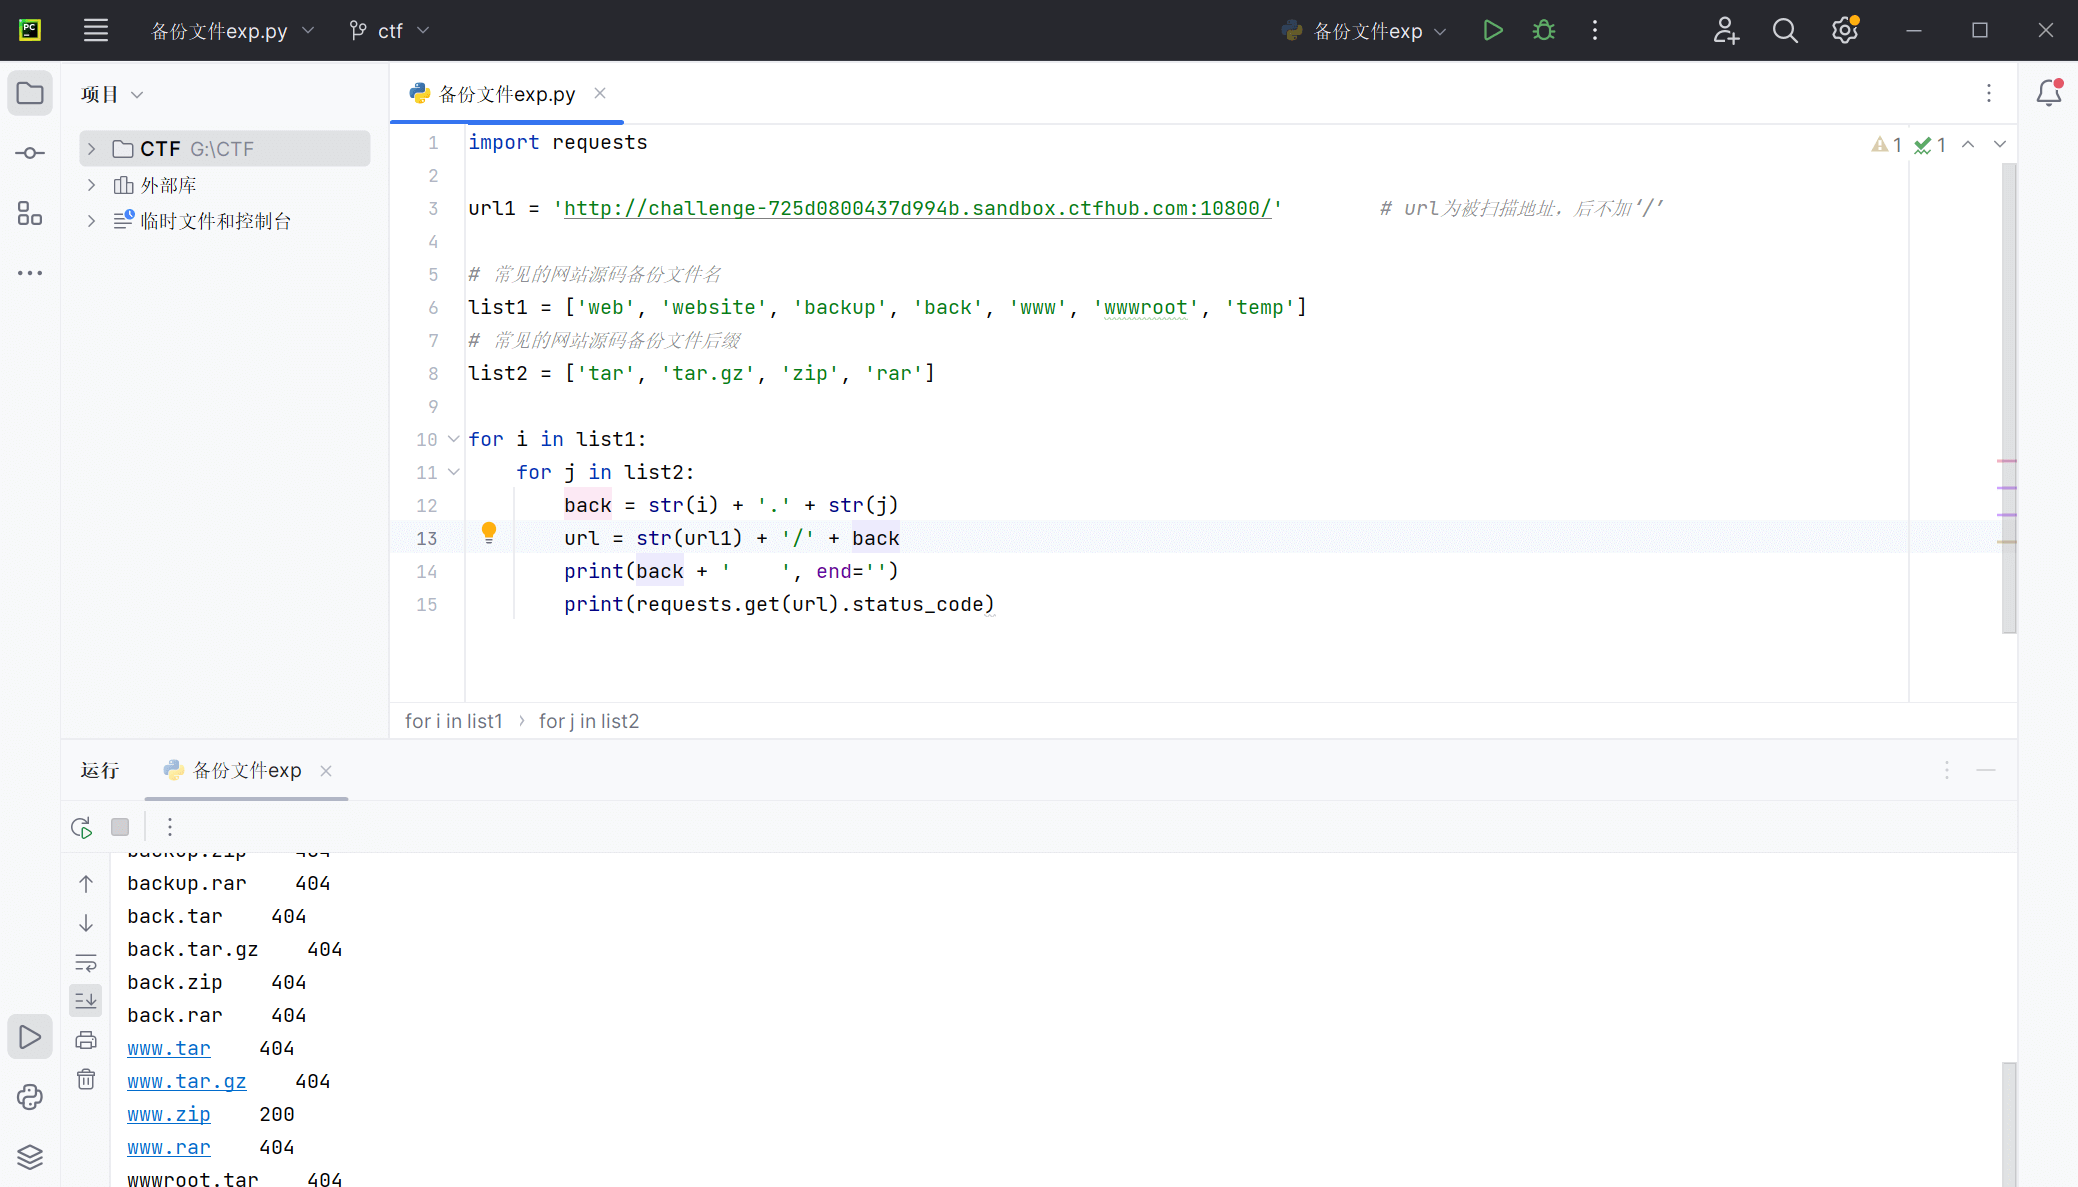This screenshot has width=2078, height=1187.
Task: Go to previous highlighted error arrow
Action: tap(1968, 145)
